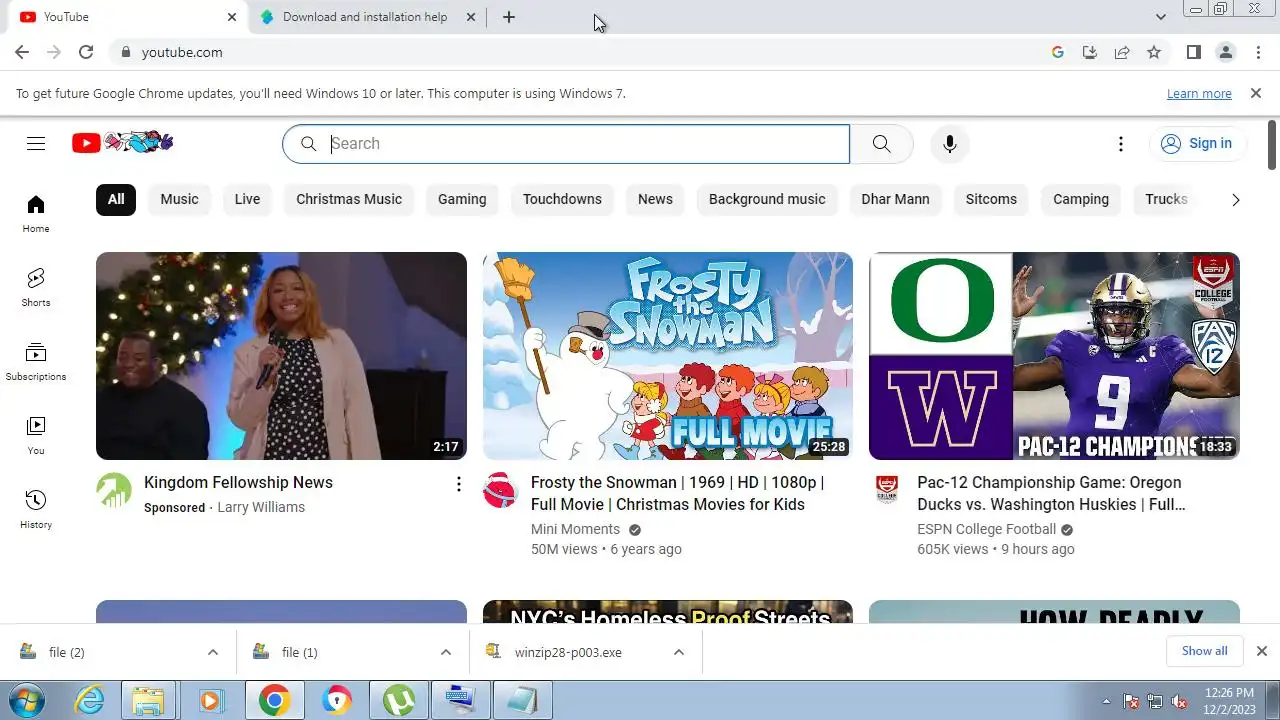Click the install app icon in the address bar
Viewport: 1280px width, 720px height.
coord(1090,52)
